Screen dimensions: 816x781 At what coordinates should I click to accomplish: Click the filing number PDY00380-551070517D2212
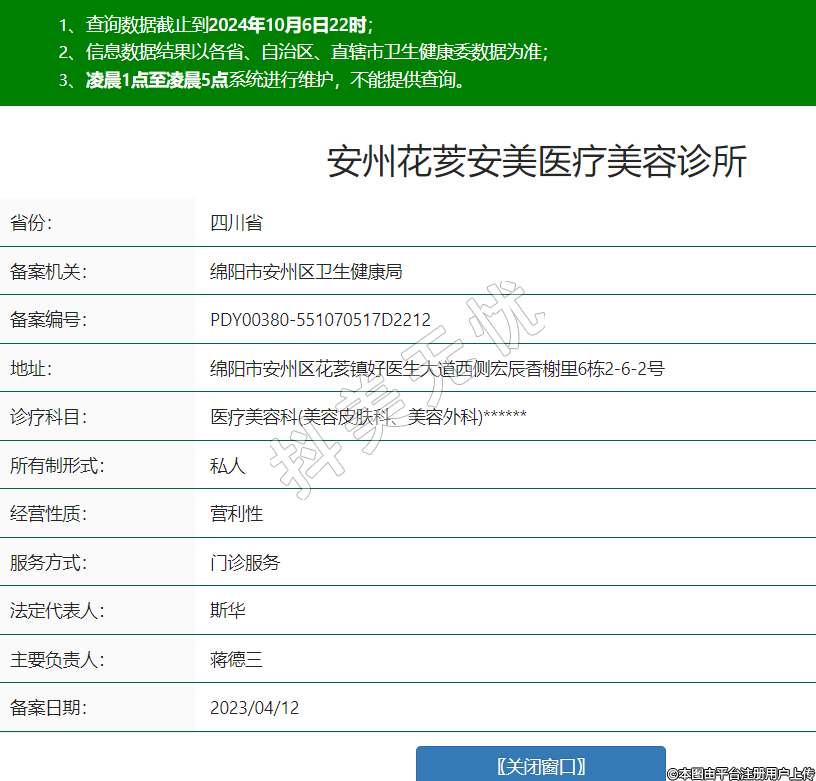(320, 320)
